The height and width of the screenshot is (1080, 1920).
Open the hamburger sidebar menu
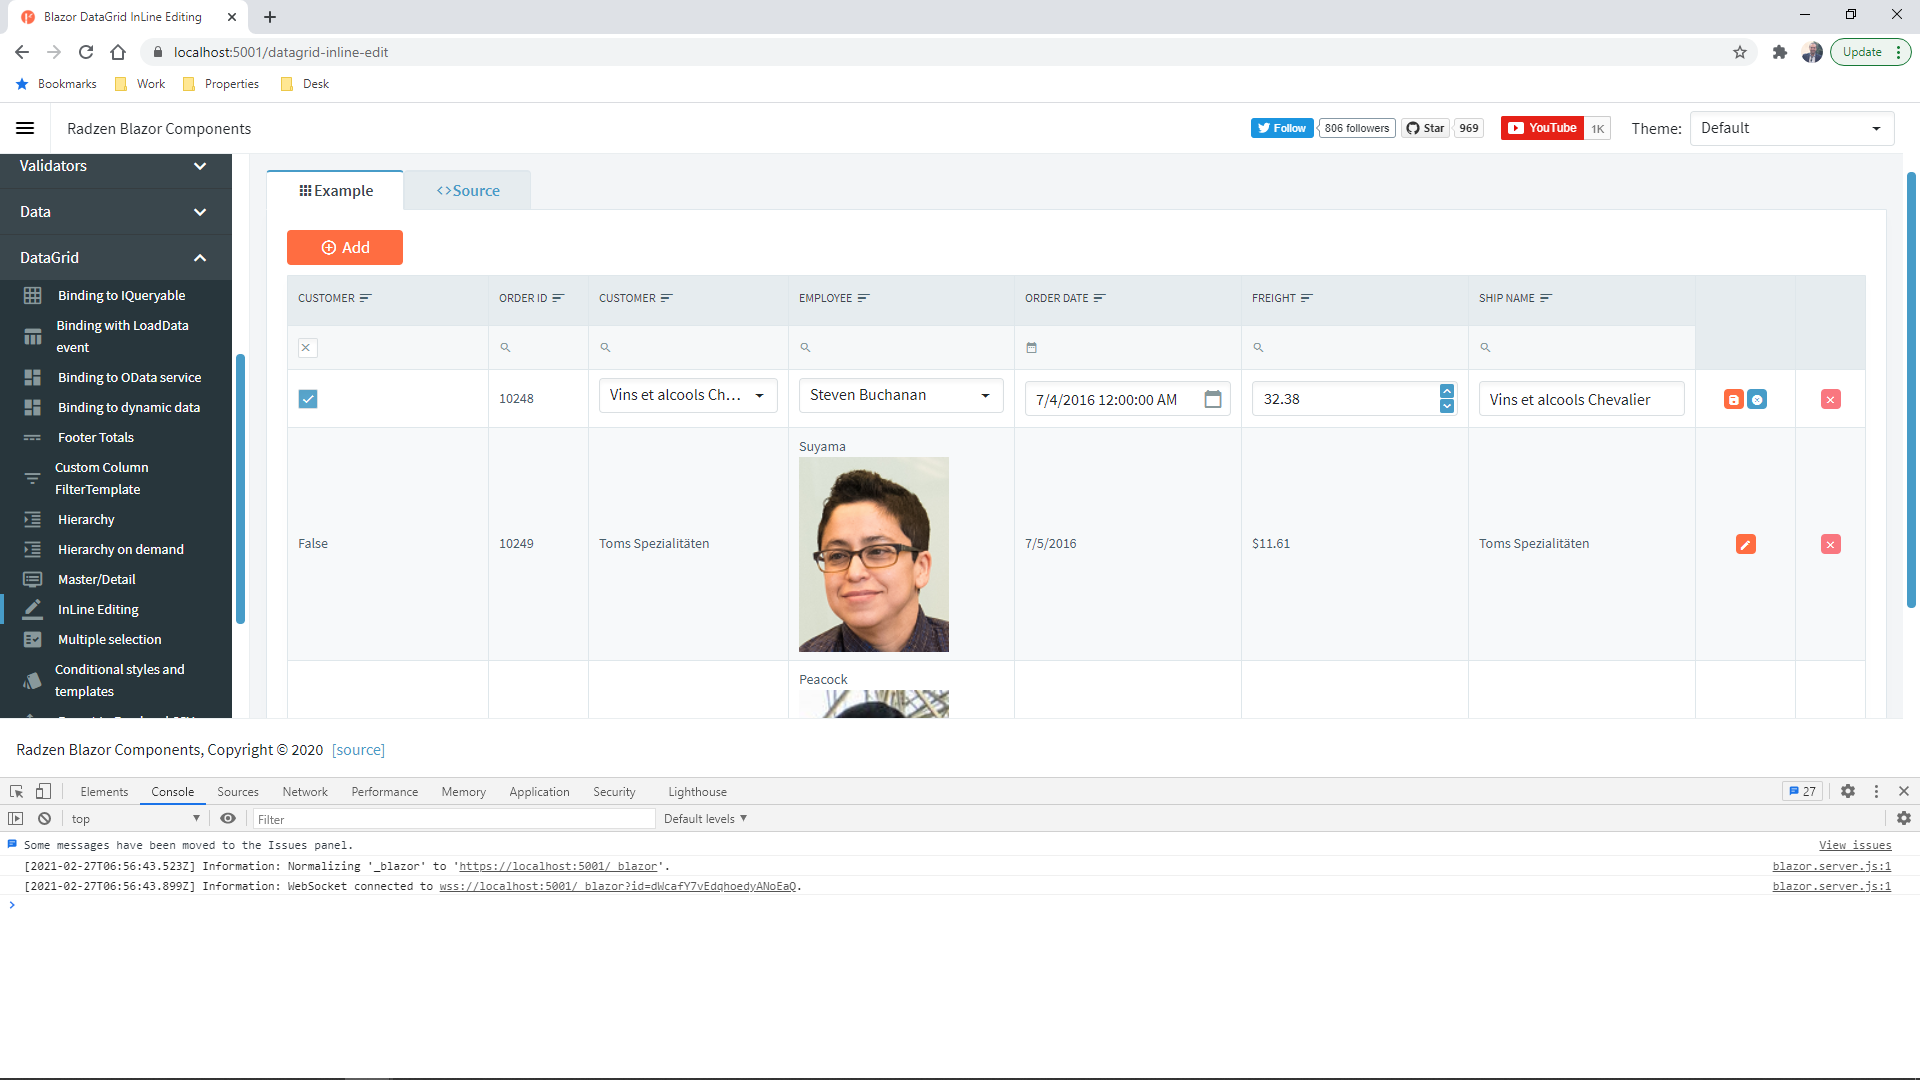pos(25,128)
